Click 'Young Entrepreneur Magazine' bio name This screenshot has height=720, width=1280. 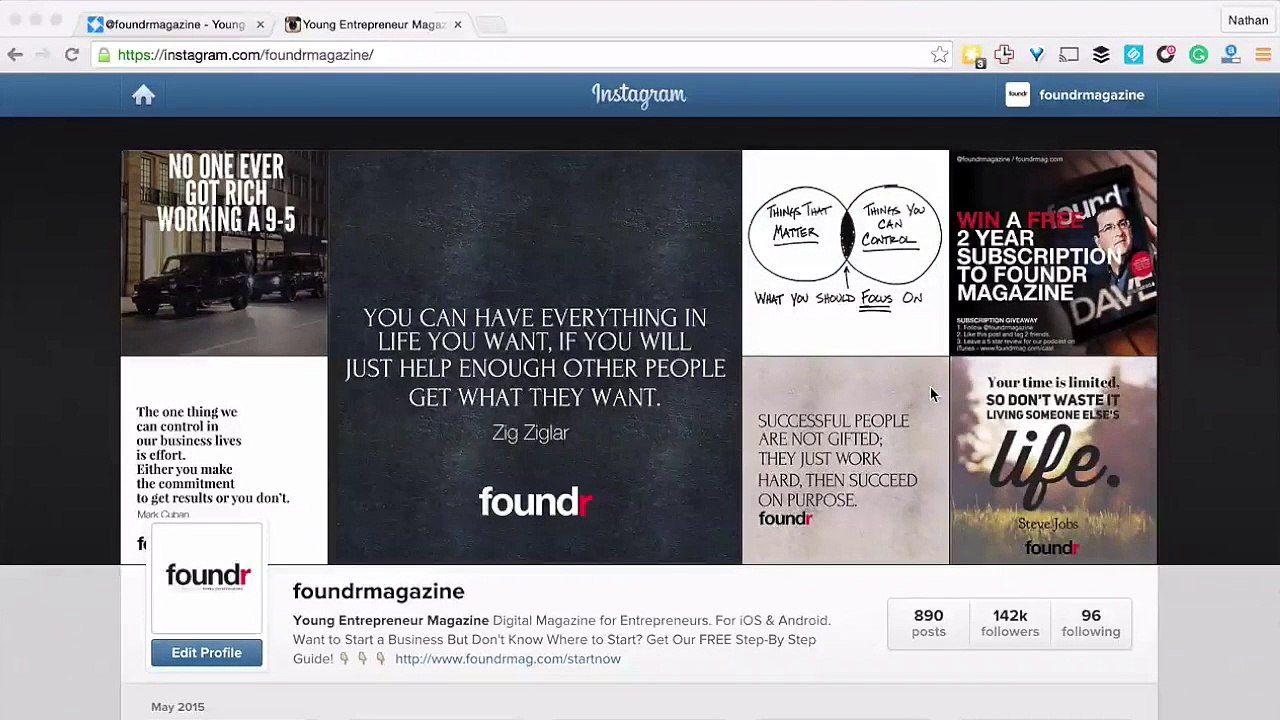391,621
